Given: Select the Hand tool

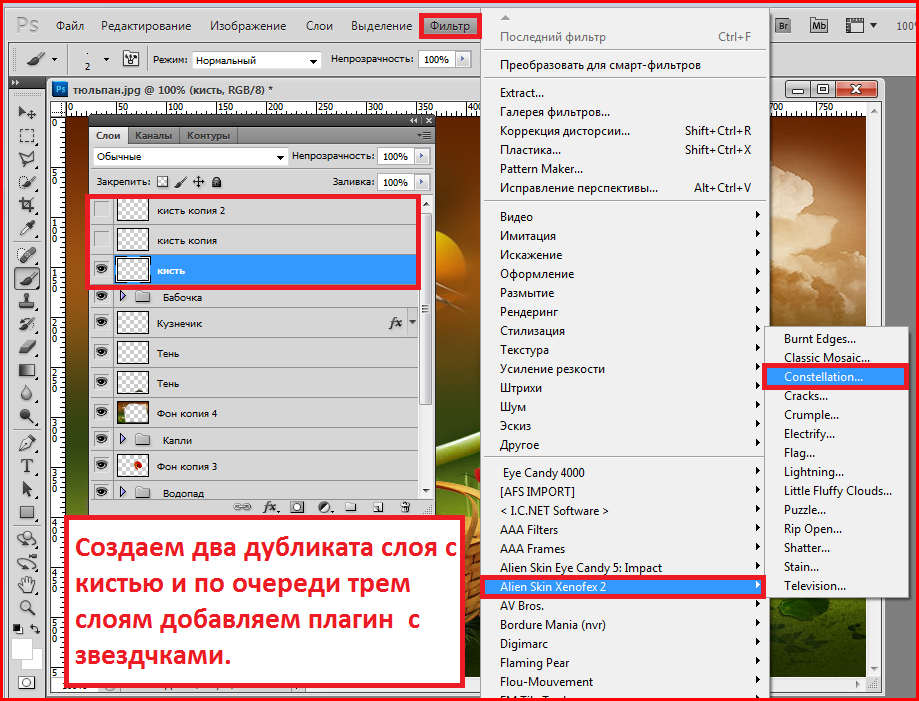Looking at the screenshot, I should click(x=26, y=584).
